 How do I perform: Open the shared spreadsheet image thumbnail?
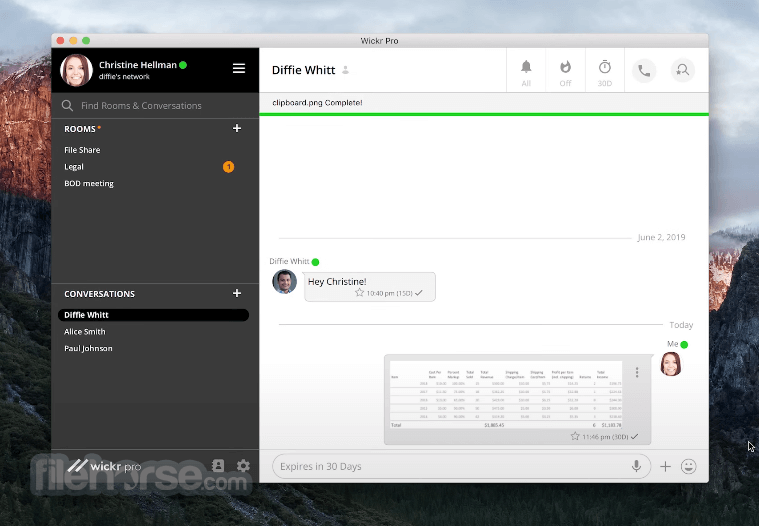tap(506, 395)
